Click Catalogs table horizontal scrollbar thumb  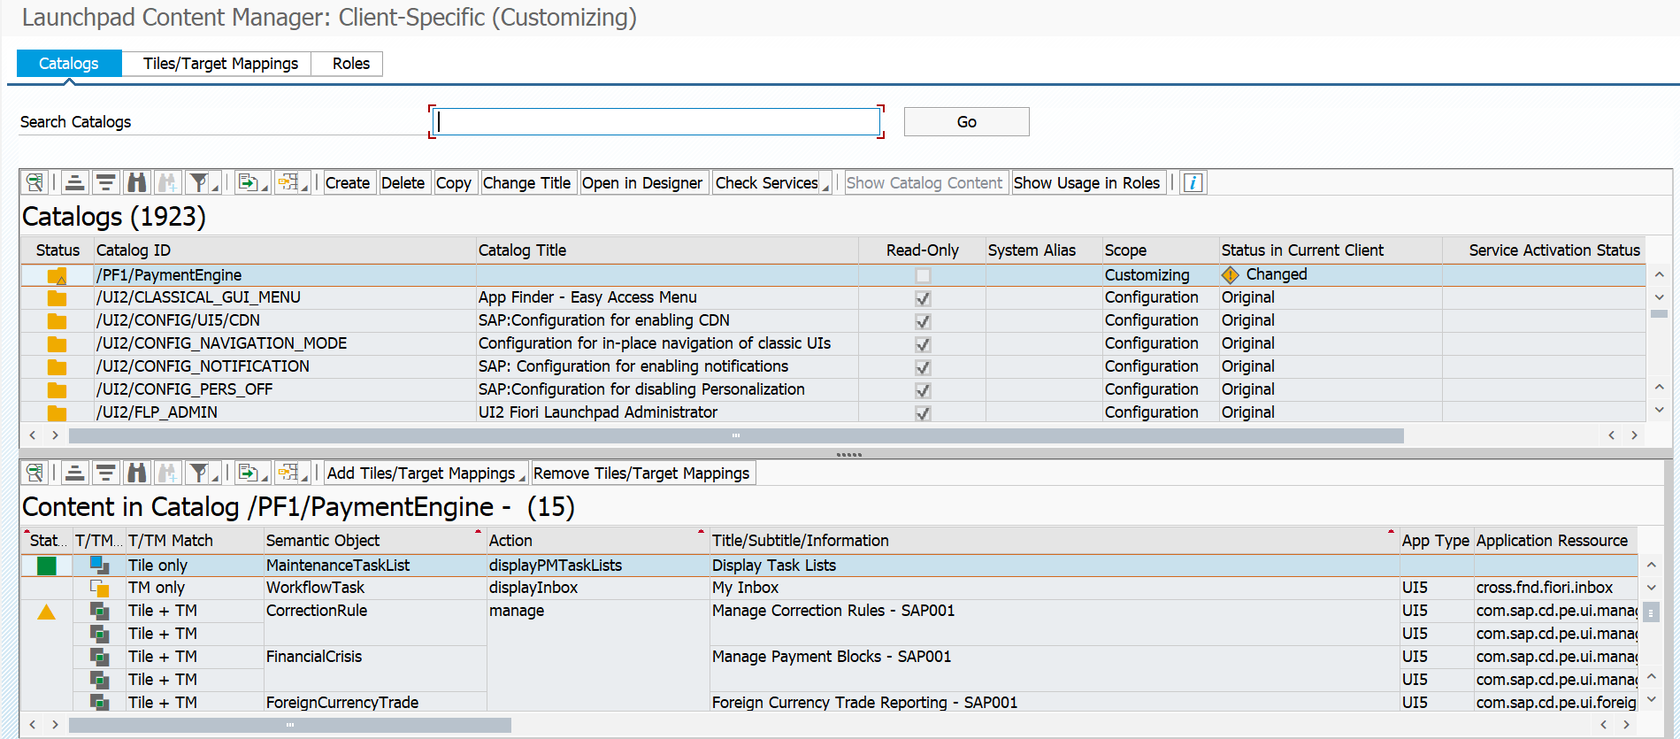pyautogui.click(x=736, y=436)
